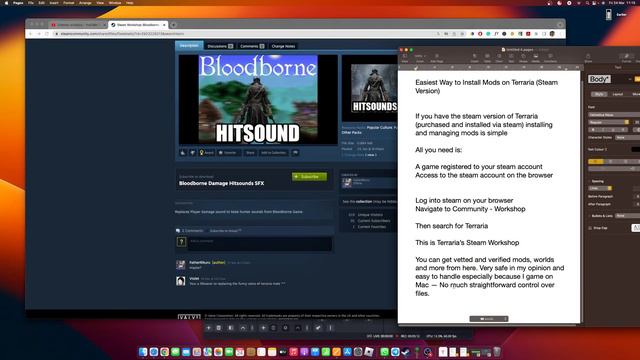
Task: Give an Award to the workshop item
Action: click(x=207, y=153)
